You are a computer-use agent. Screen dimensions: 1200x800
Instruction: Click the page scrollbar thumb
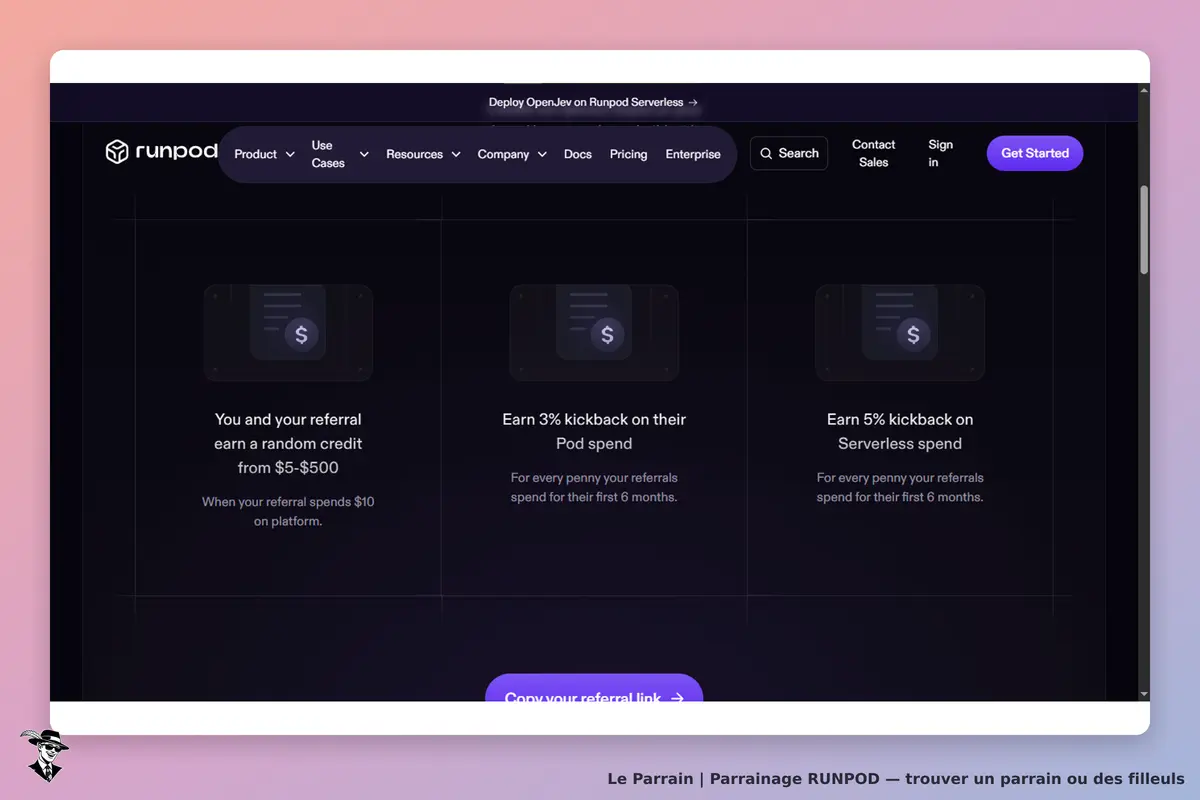(x=1144, y=228)
